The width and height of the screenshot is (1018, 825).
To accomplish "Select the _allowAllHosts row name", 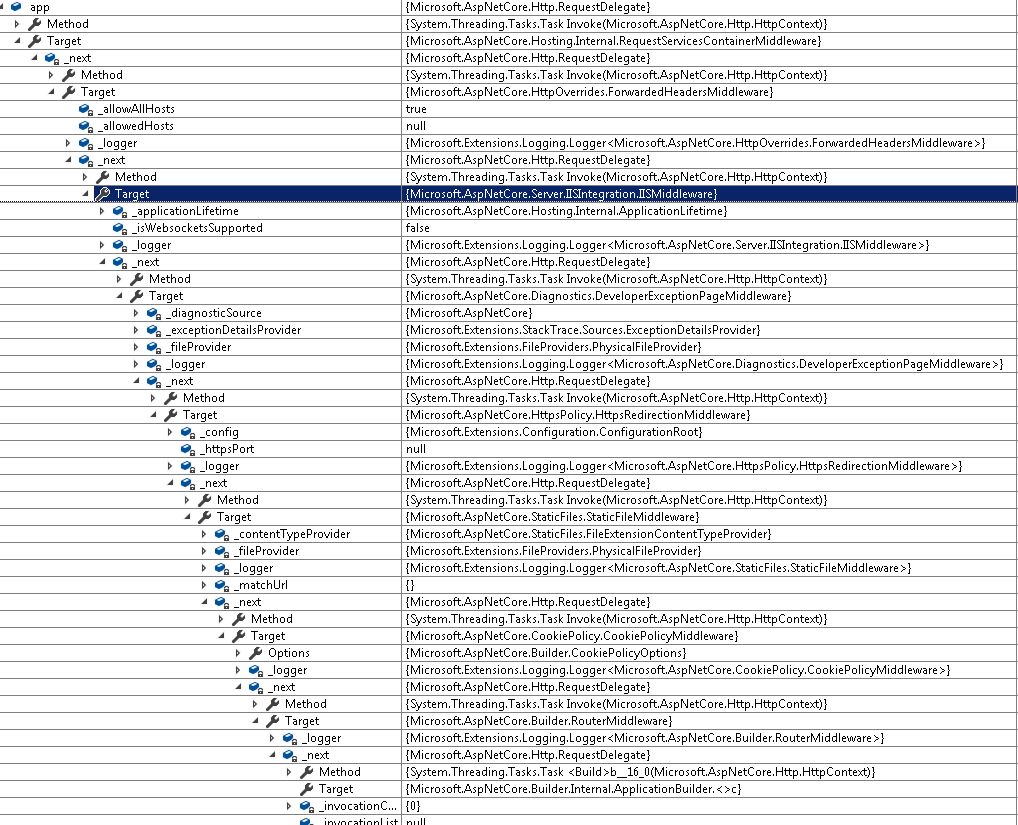I will point(136,109).
